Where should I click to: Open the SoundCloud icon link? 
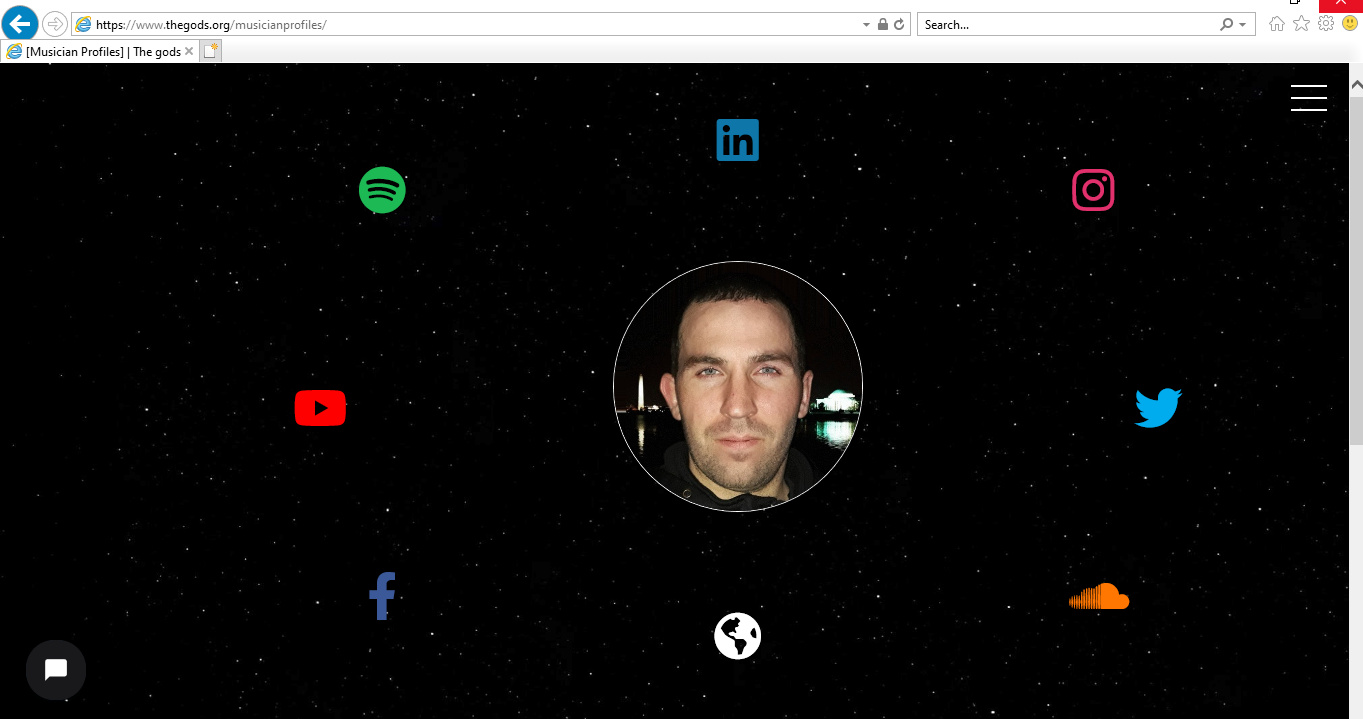coord(1099,596)
